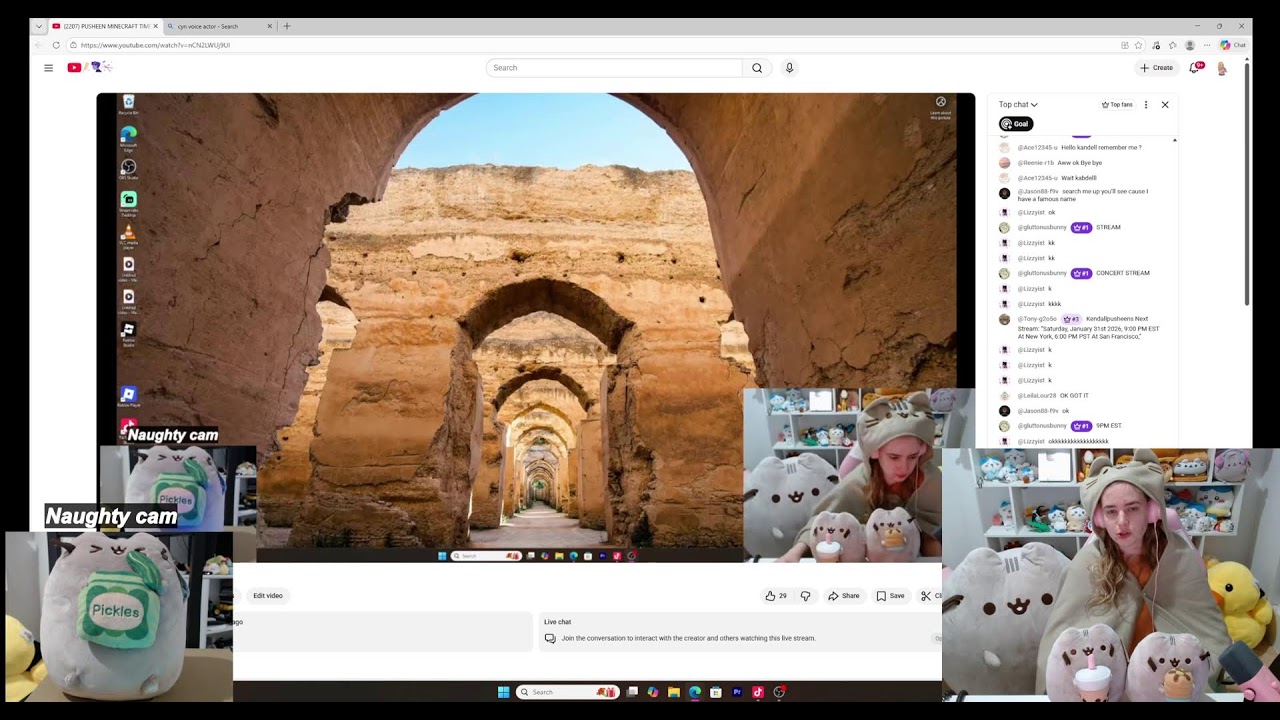Reload the page in the browser
Viewport: 1280px width, 720px height.
tap(56, 45)
